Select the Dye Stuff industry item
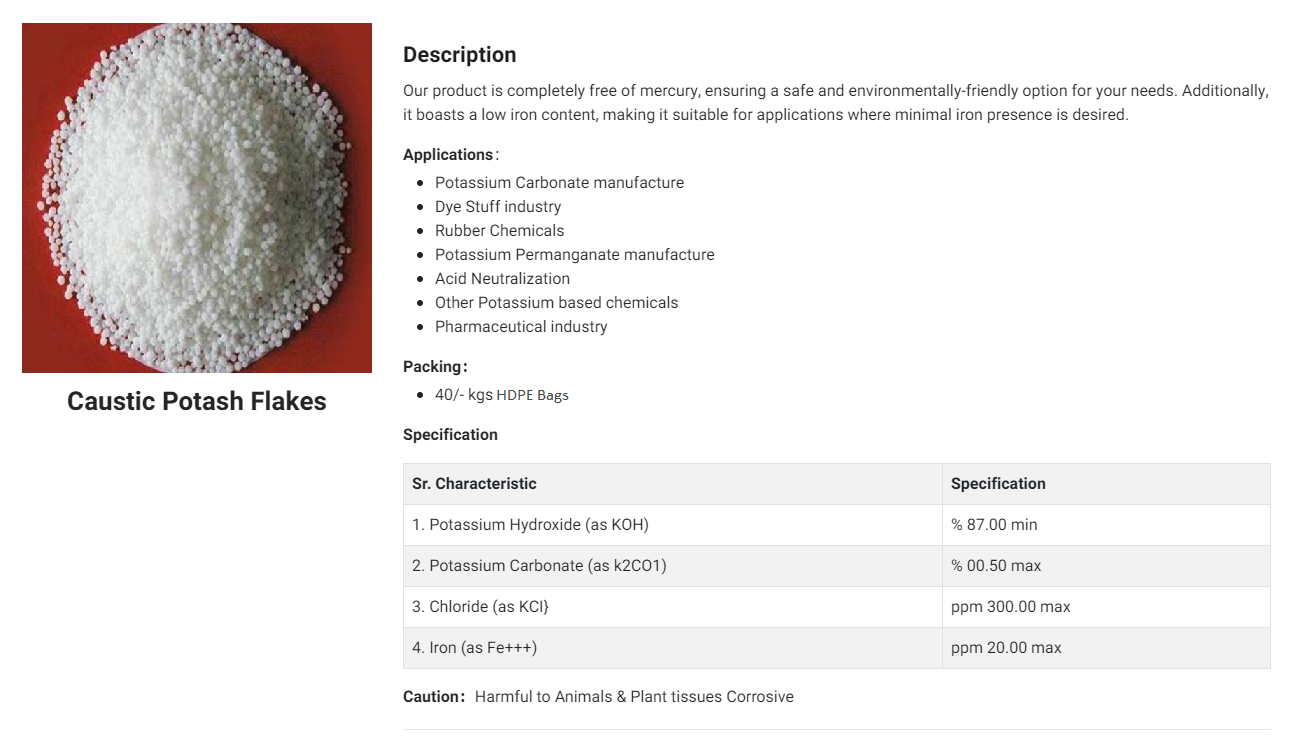The height and width of the screenshot is (741, 1299). (498, 207)
